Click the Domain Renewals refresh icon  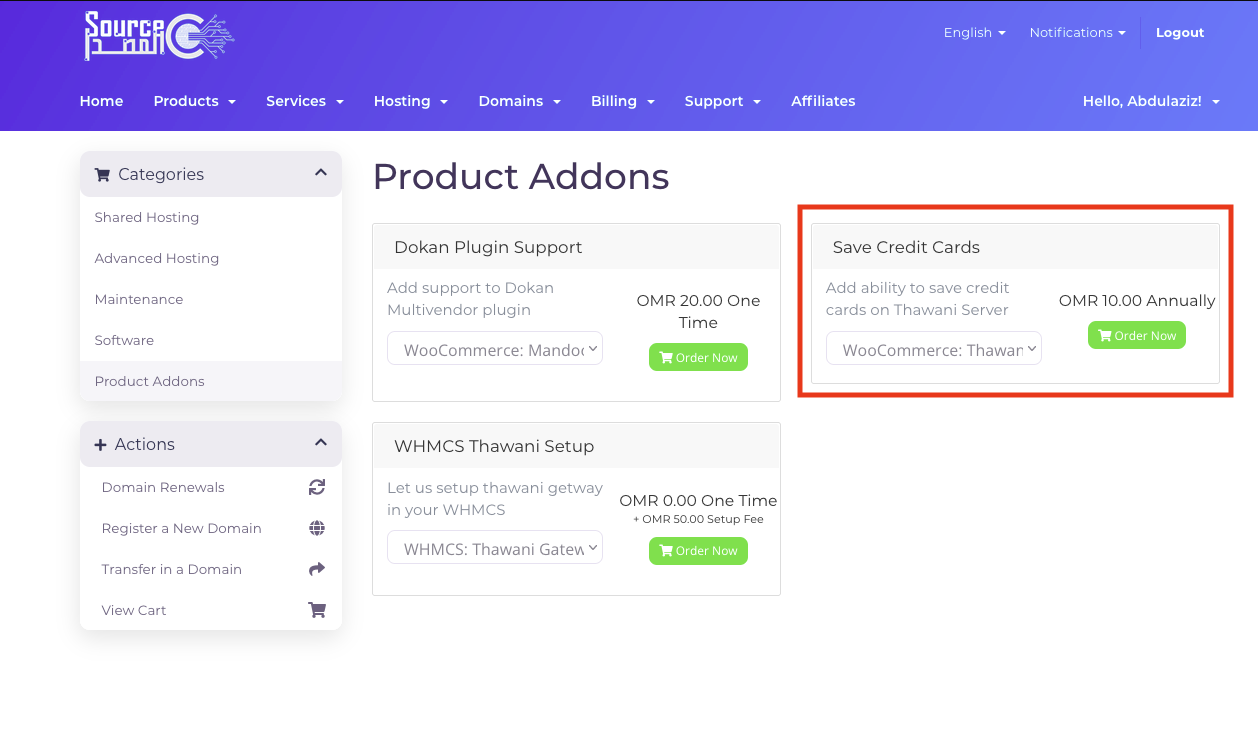click(x=317, y=487)
